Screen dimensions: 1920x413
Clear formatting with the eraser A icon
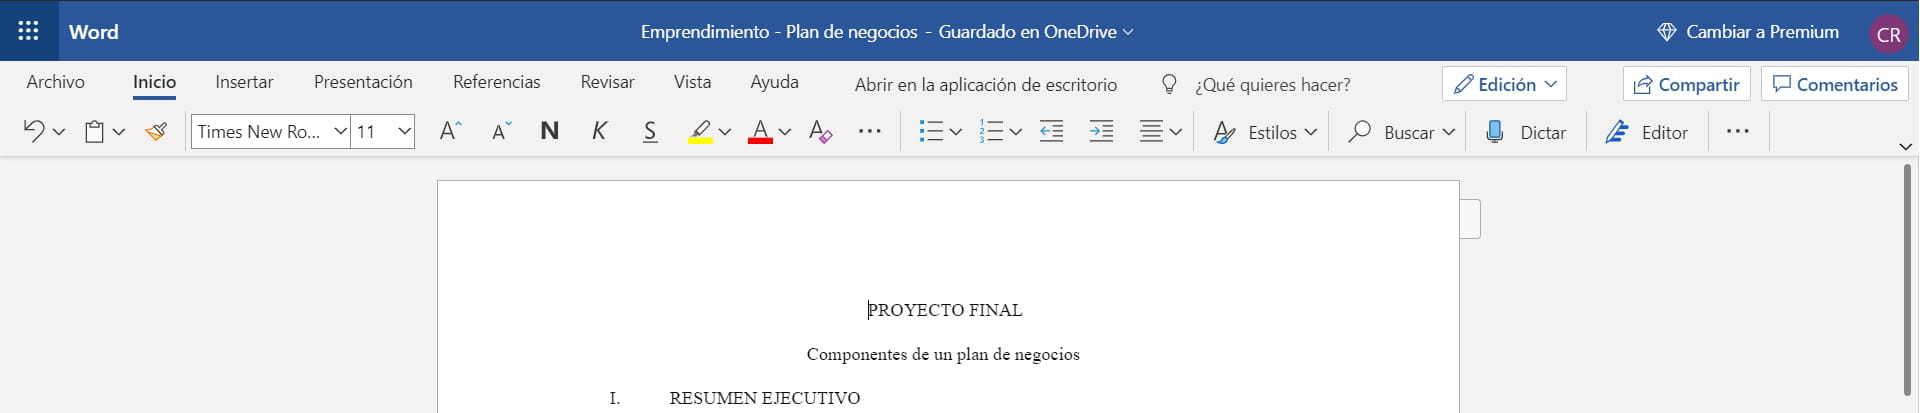tap(820, 132)
